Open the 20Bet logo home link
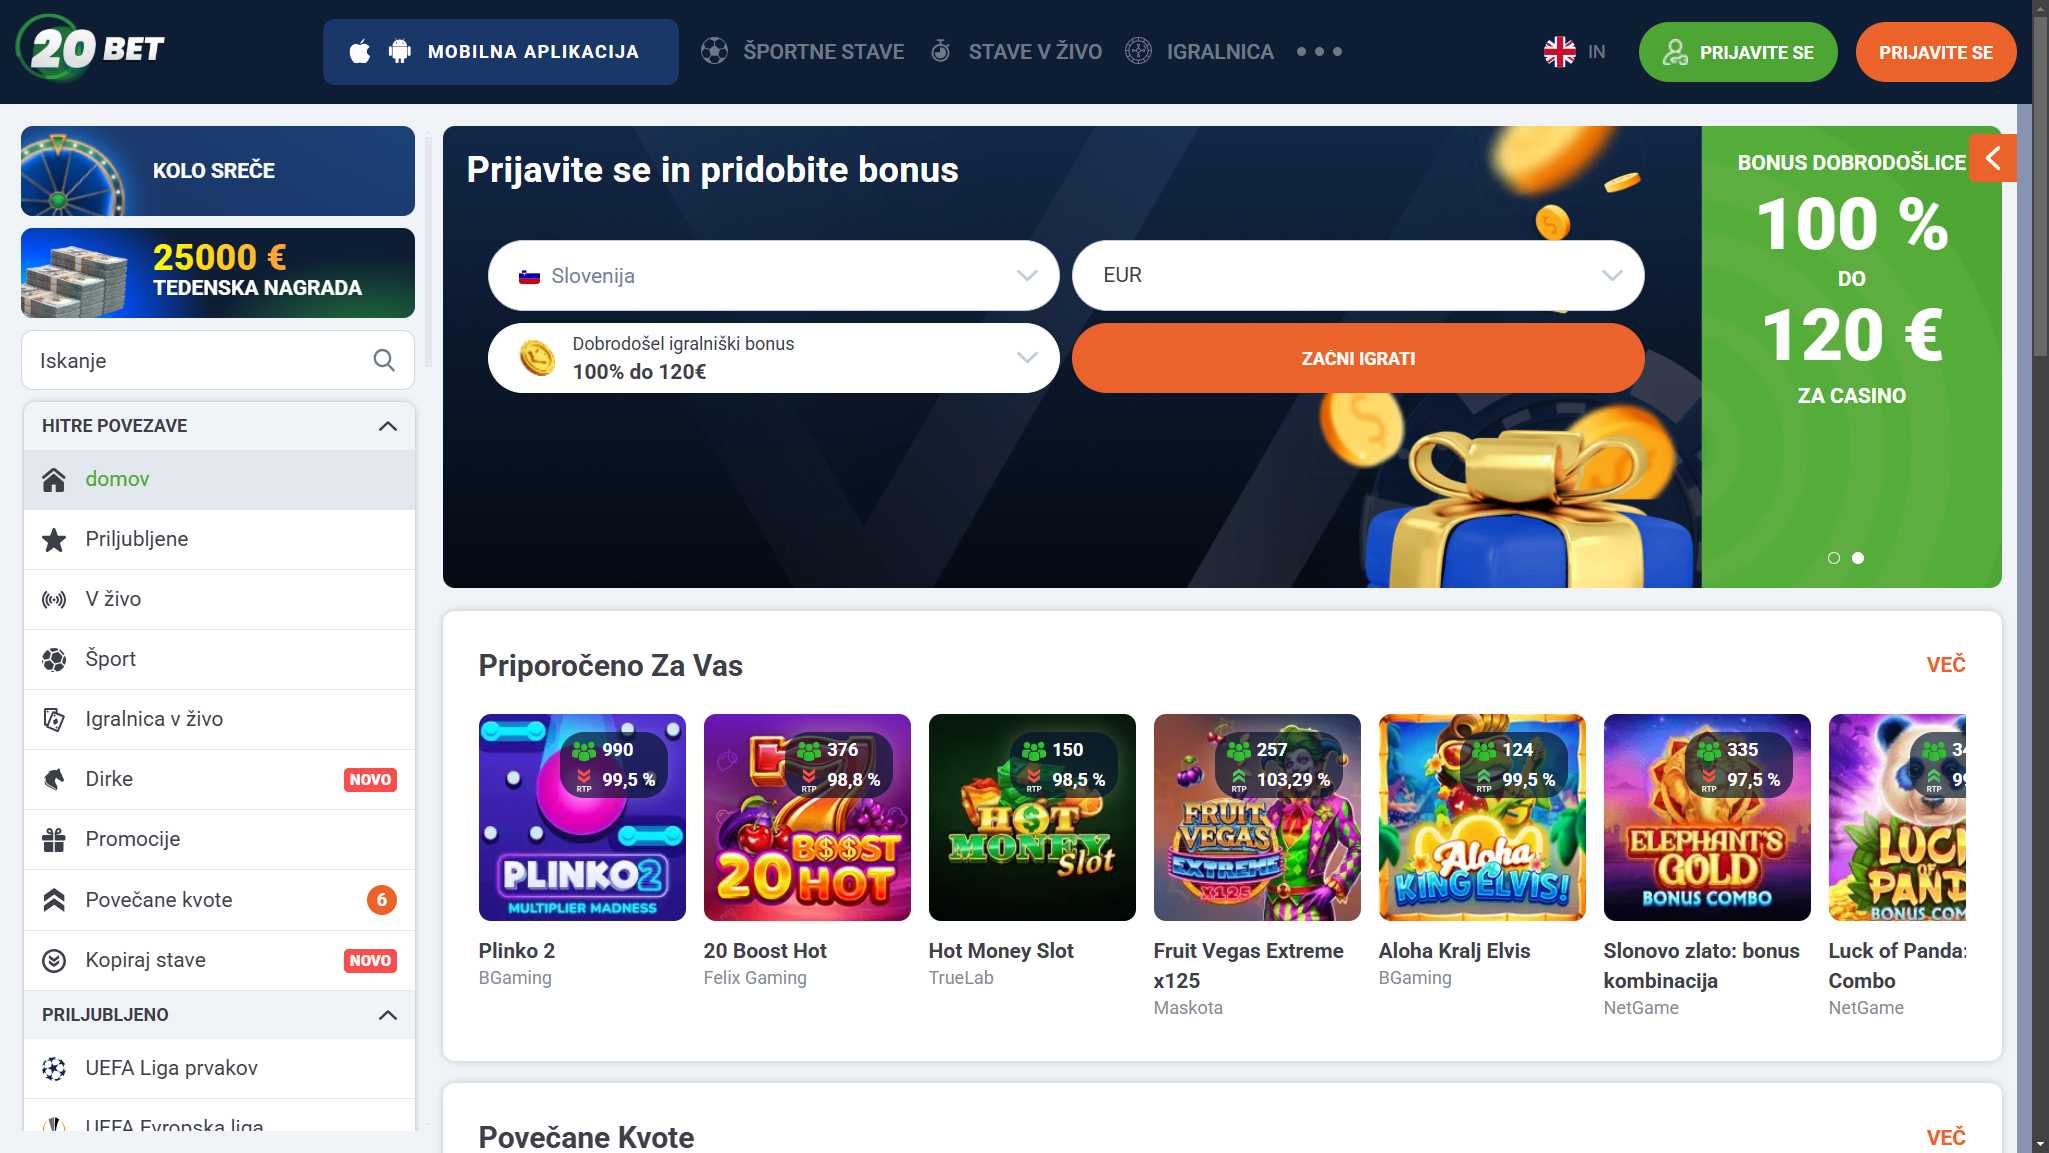Viewport: 2049px width, 1153px height. click(91, 48)
